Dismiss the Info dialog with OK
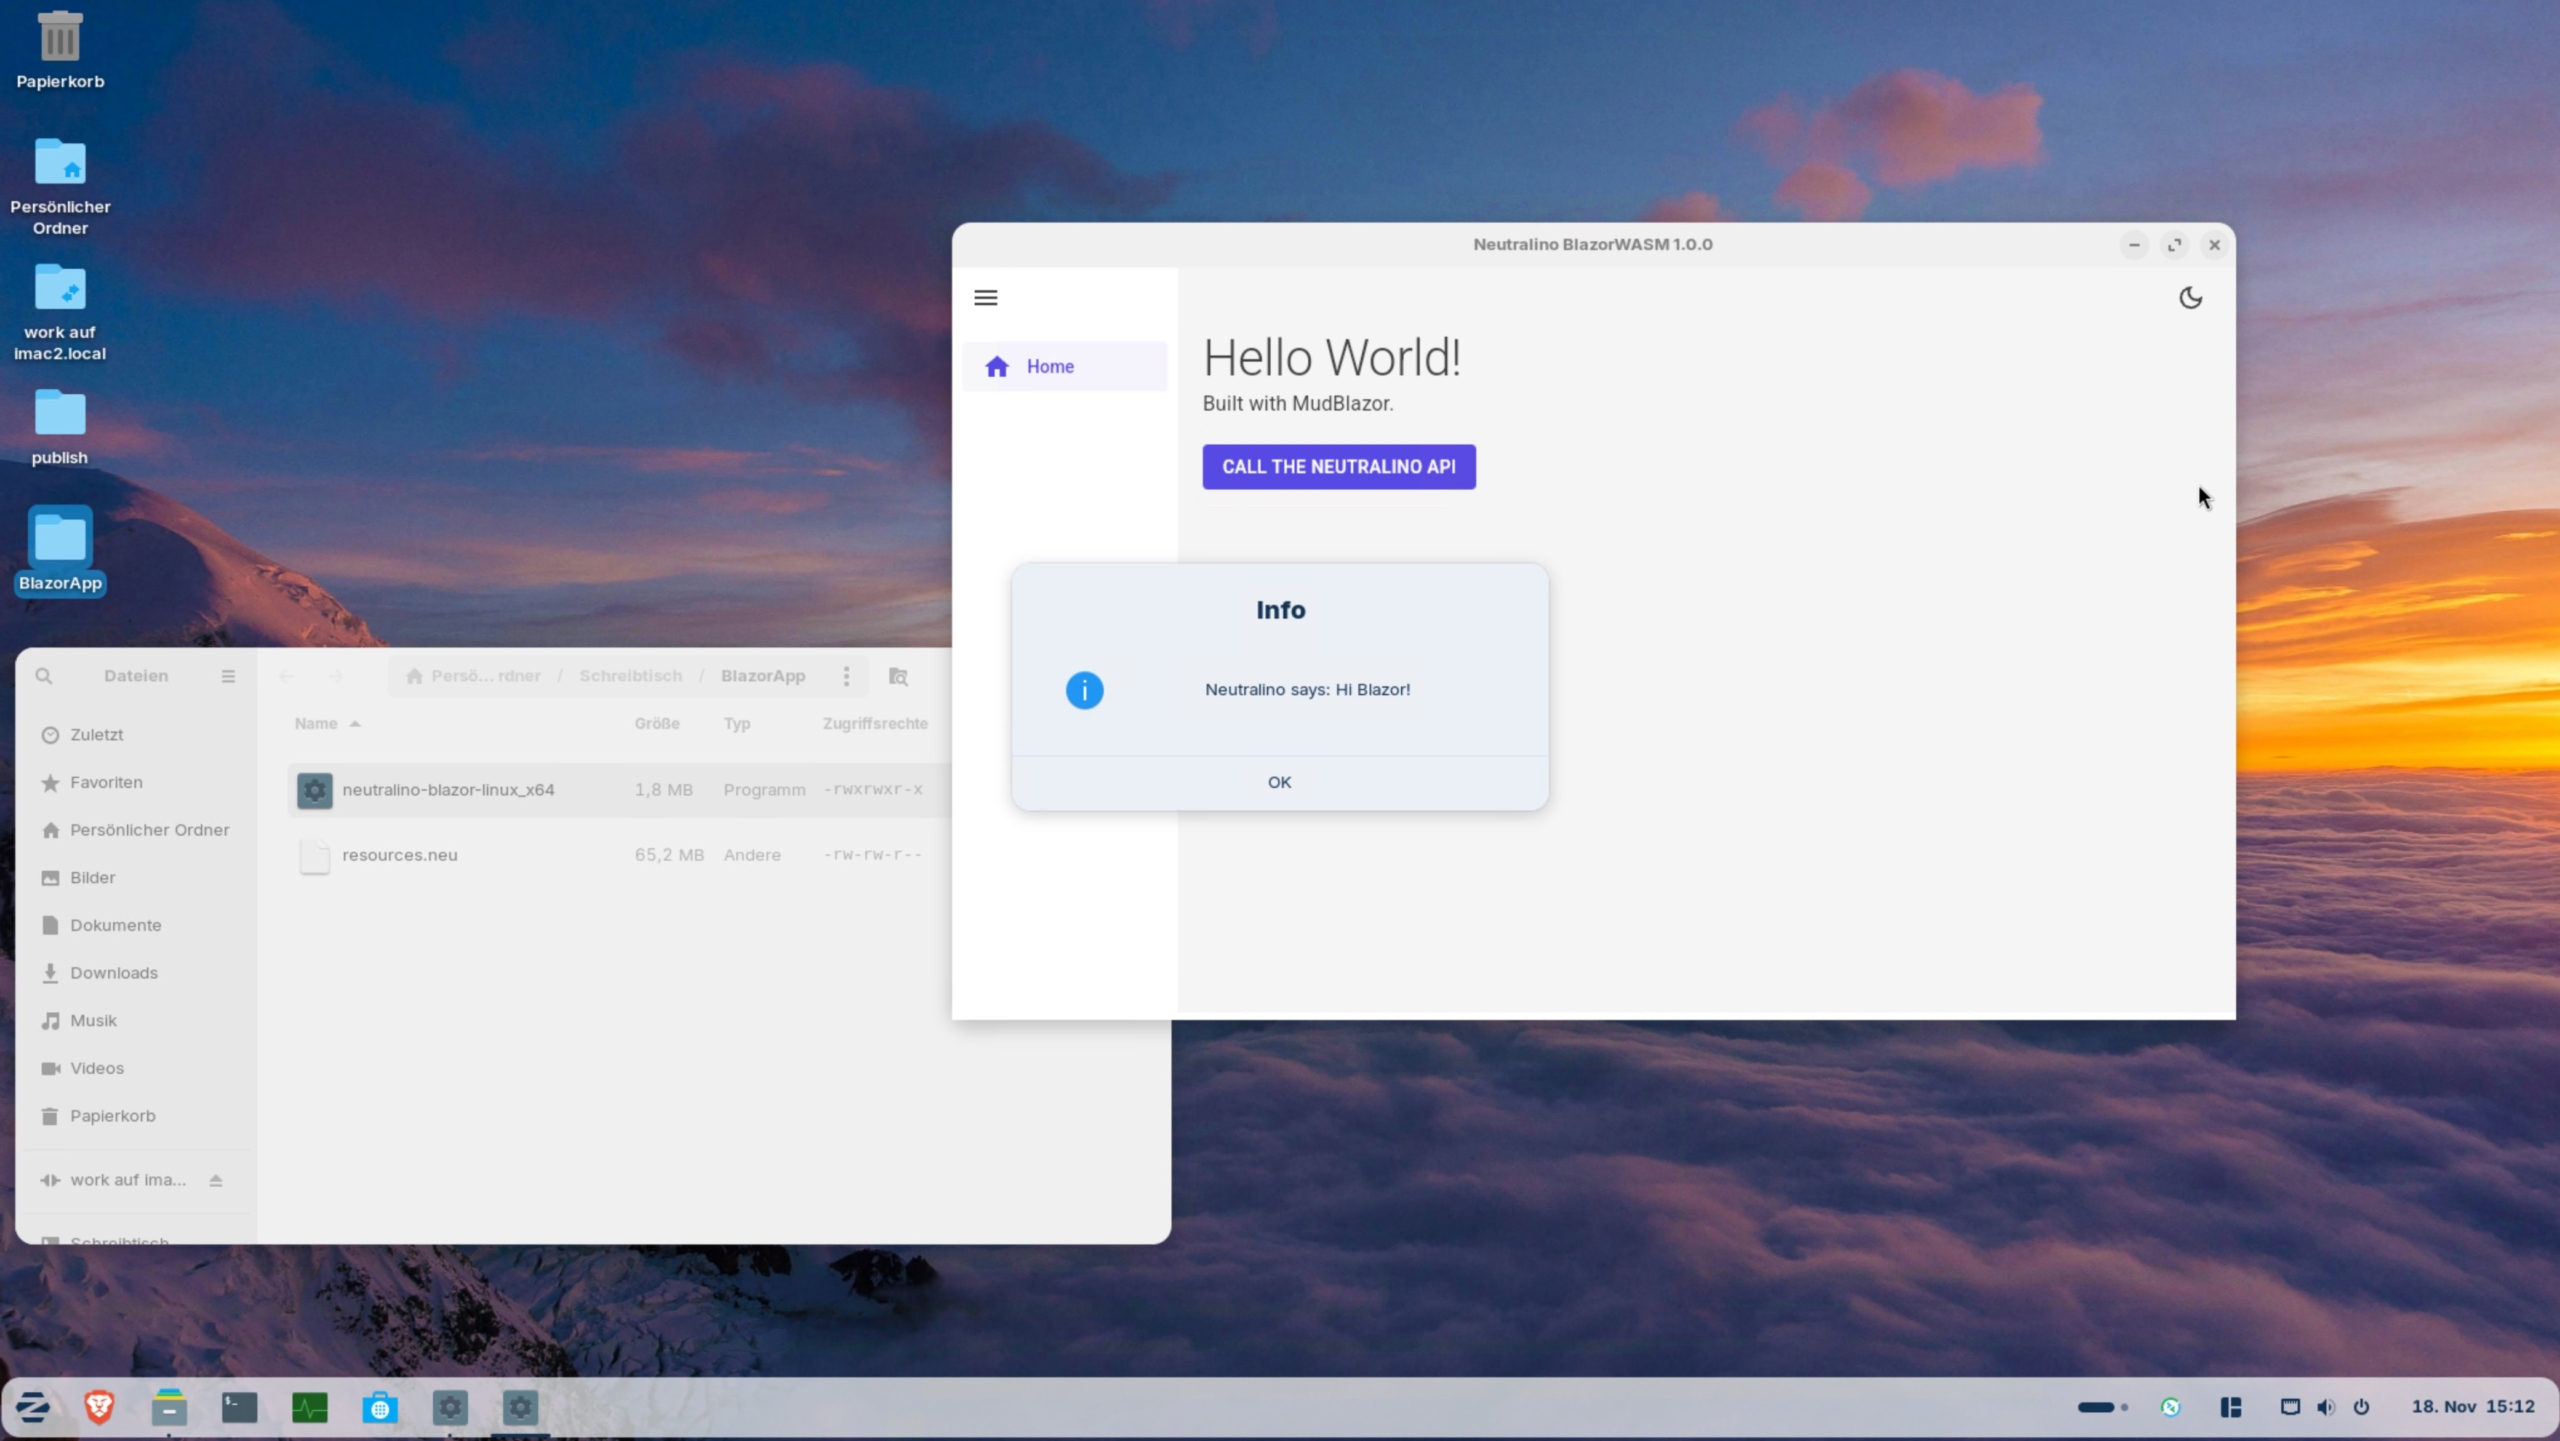This screenshot has width=2560, height=1441. click(x=1280, y=781)
